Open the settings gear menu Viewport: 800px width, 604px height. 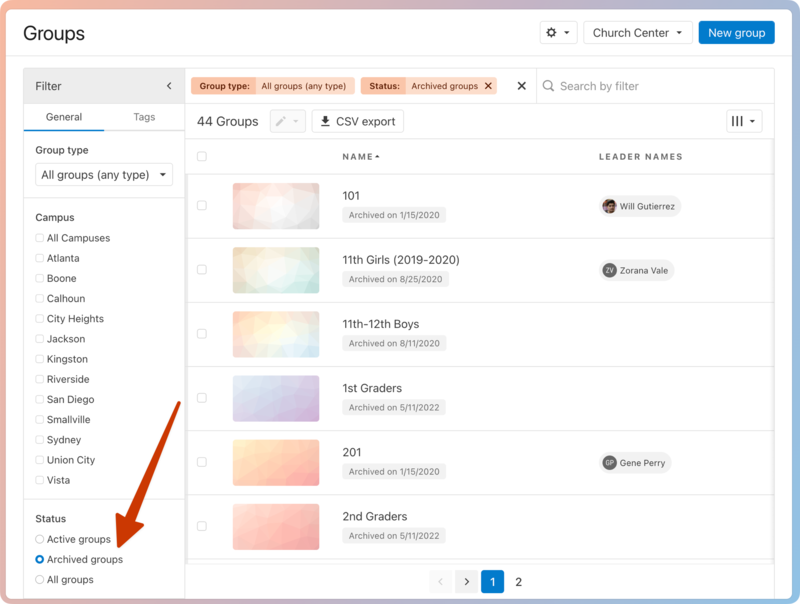coord(558,33)
